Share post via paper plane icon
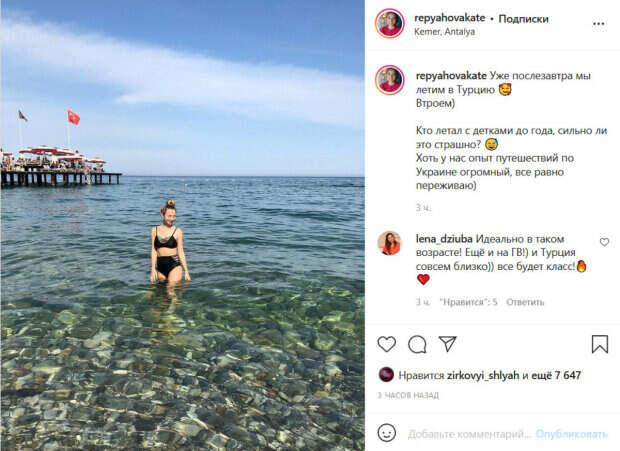This screenshot has width=620, height=451. point(448,344)
